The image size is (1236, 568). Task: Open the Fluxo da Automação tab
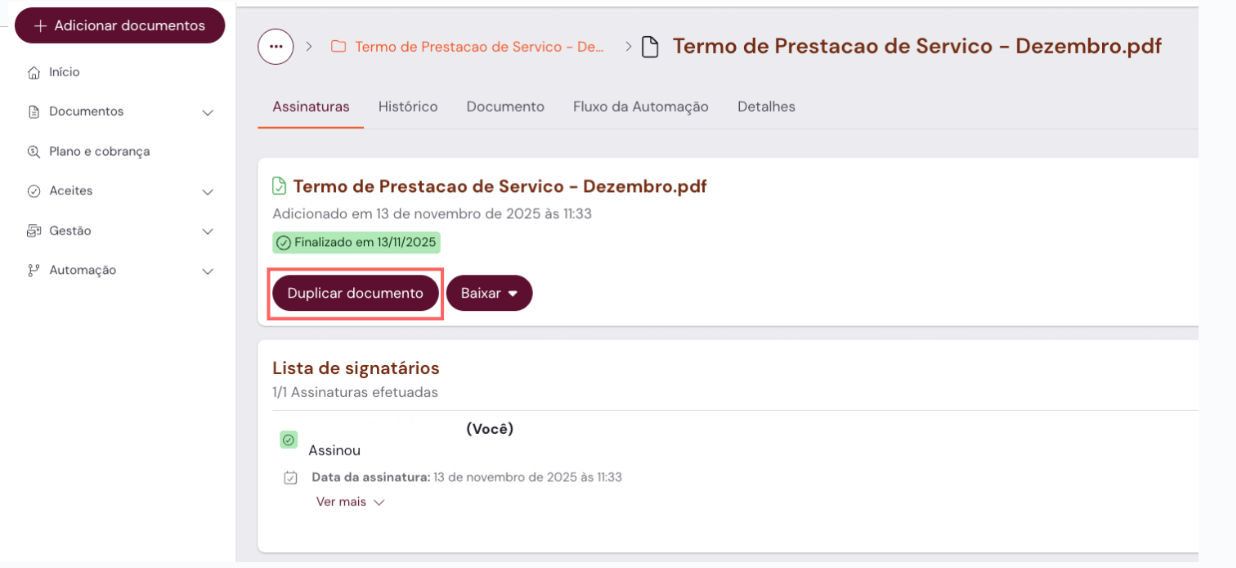click(640, 107)
